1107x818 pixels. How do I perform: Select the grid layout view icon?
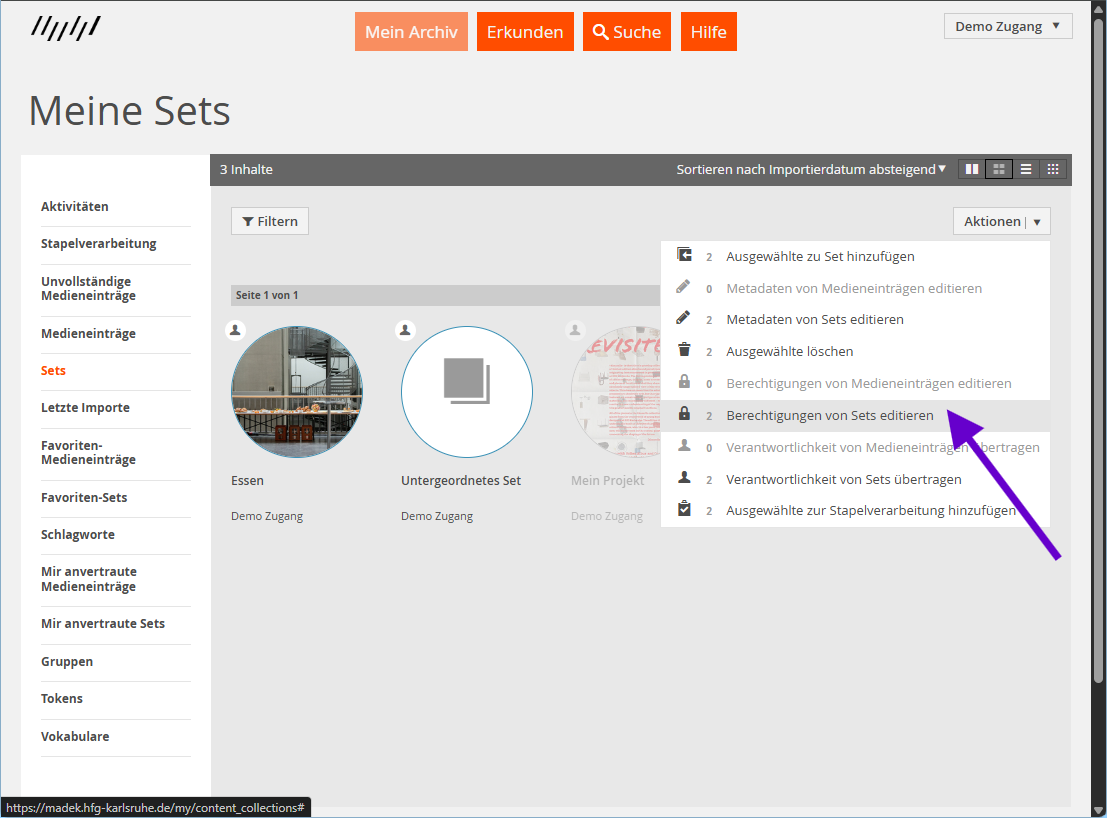point(998,169)
